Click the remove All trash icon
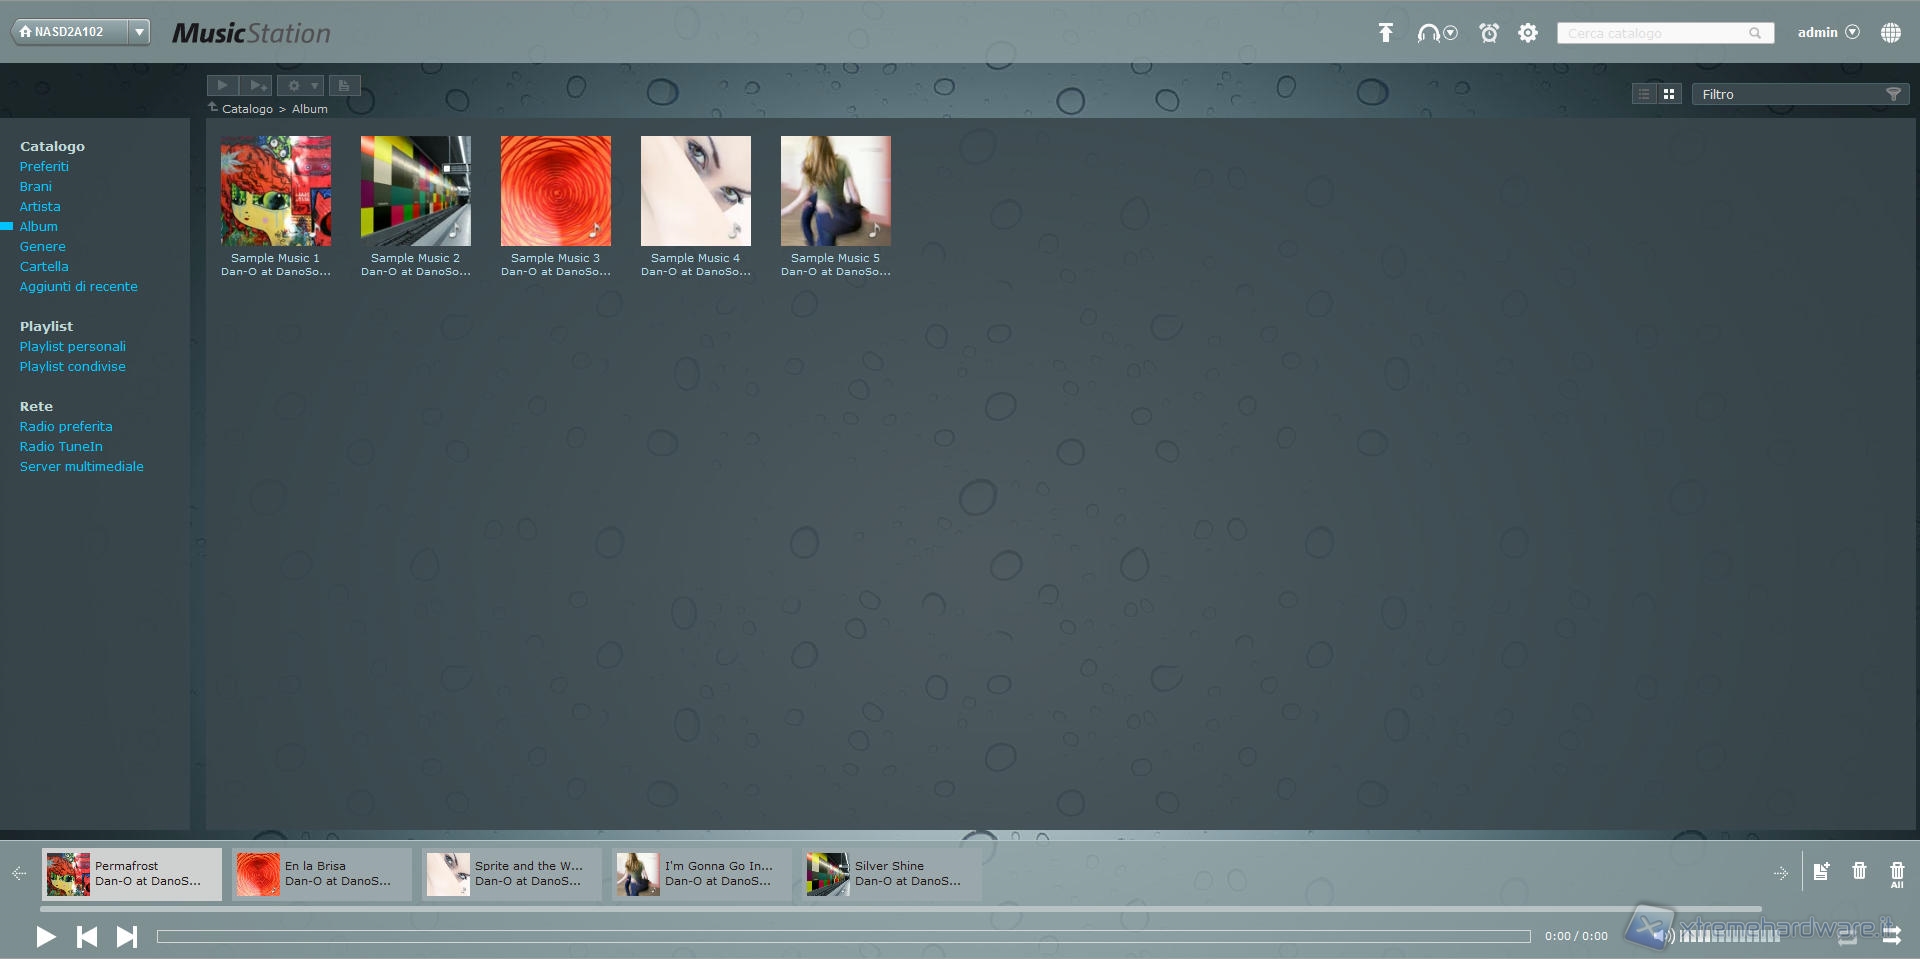This screenshot has width=1920, height=959. click(1897, 873)
